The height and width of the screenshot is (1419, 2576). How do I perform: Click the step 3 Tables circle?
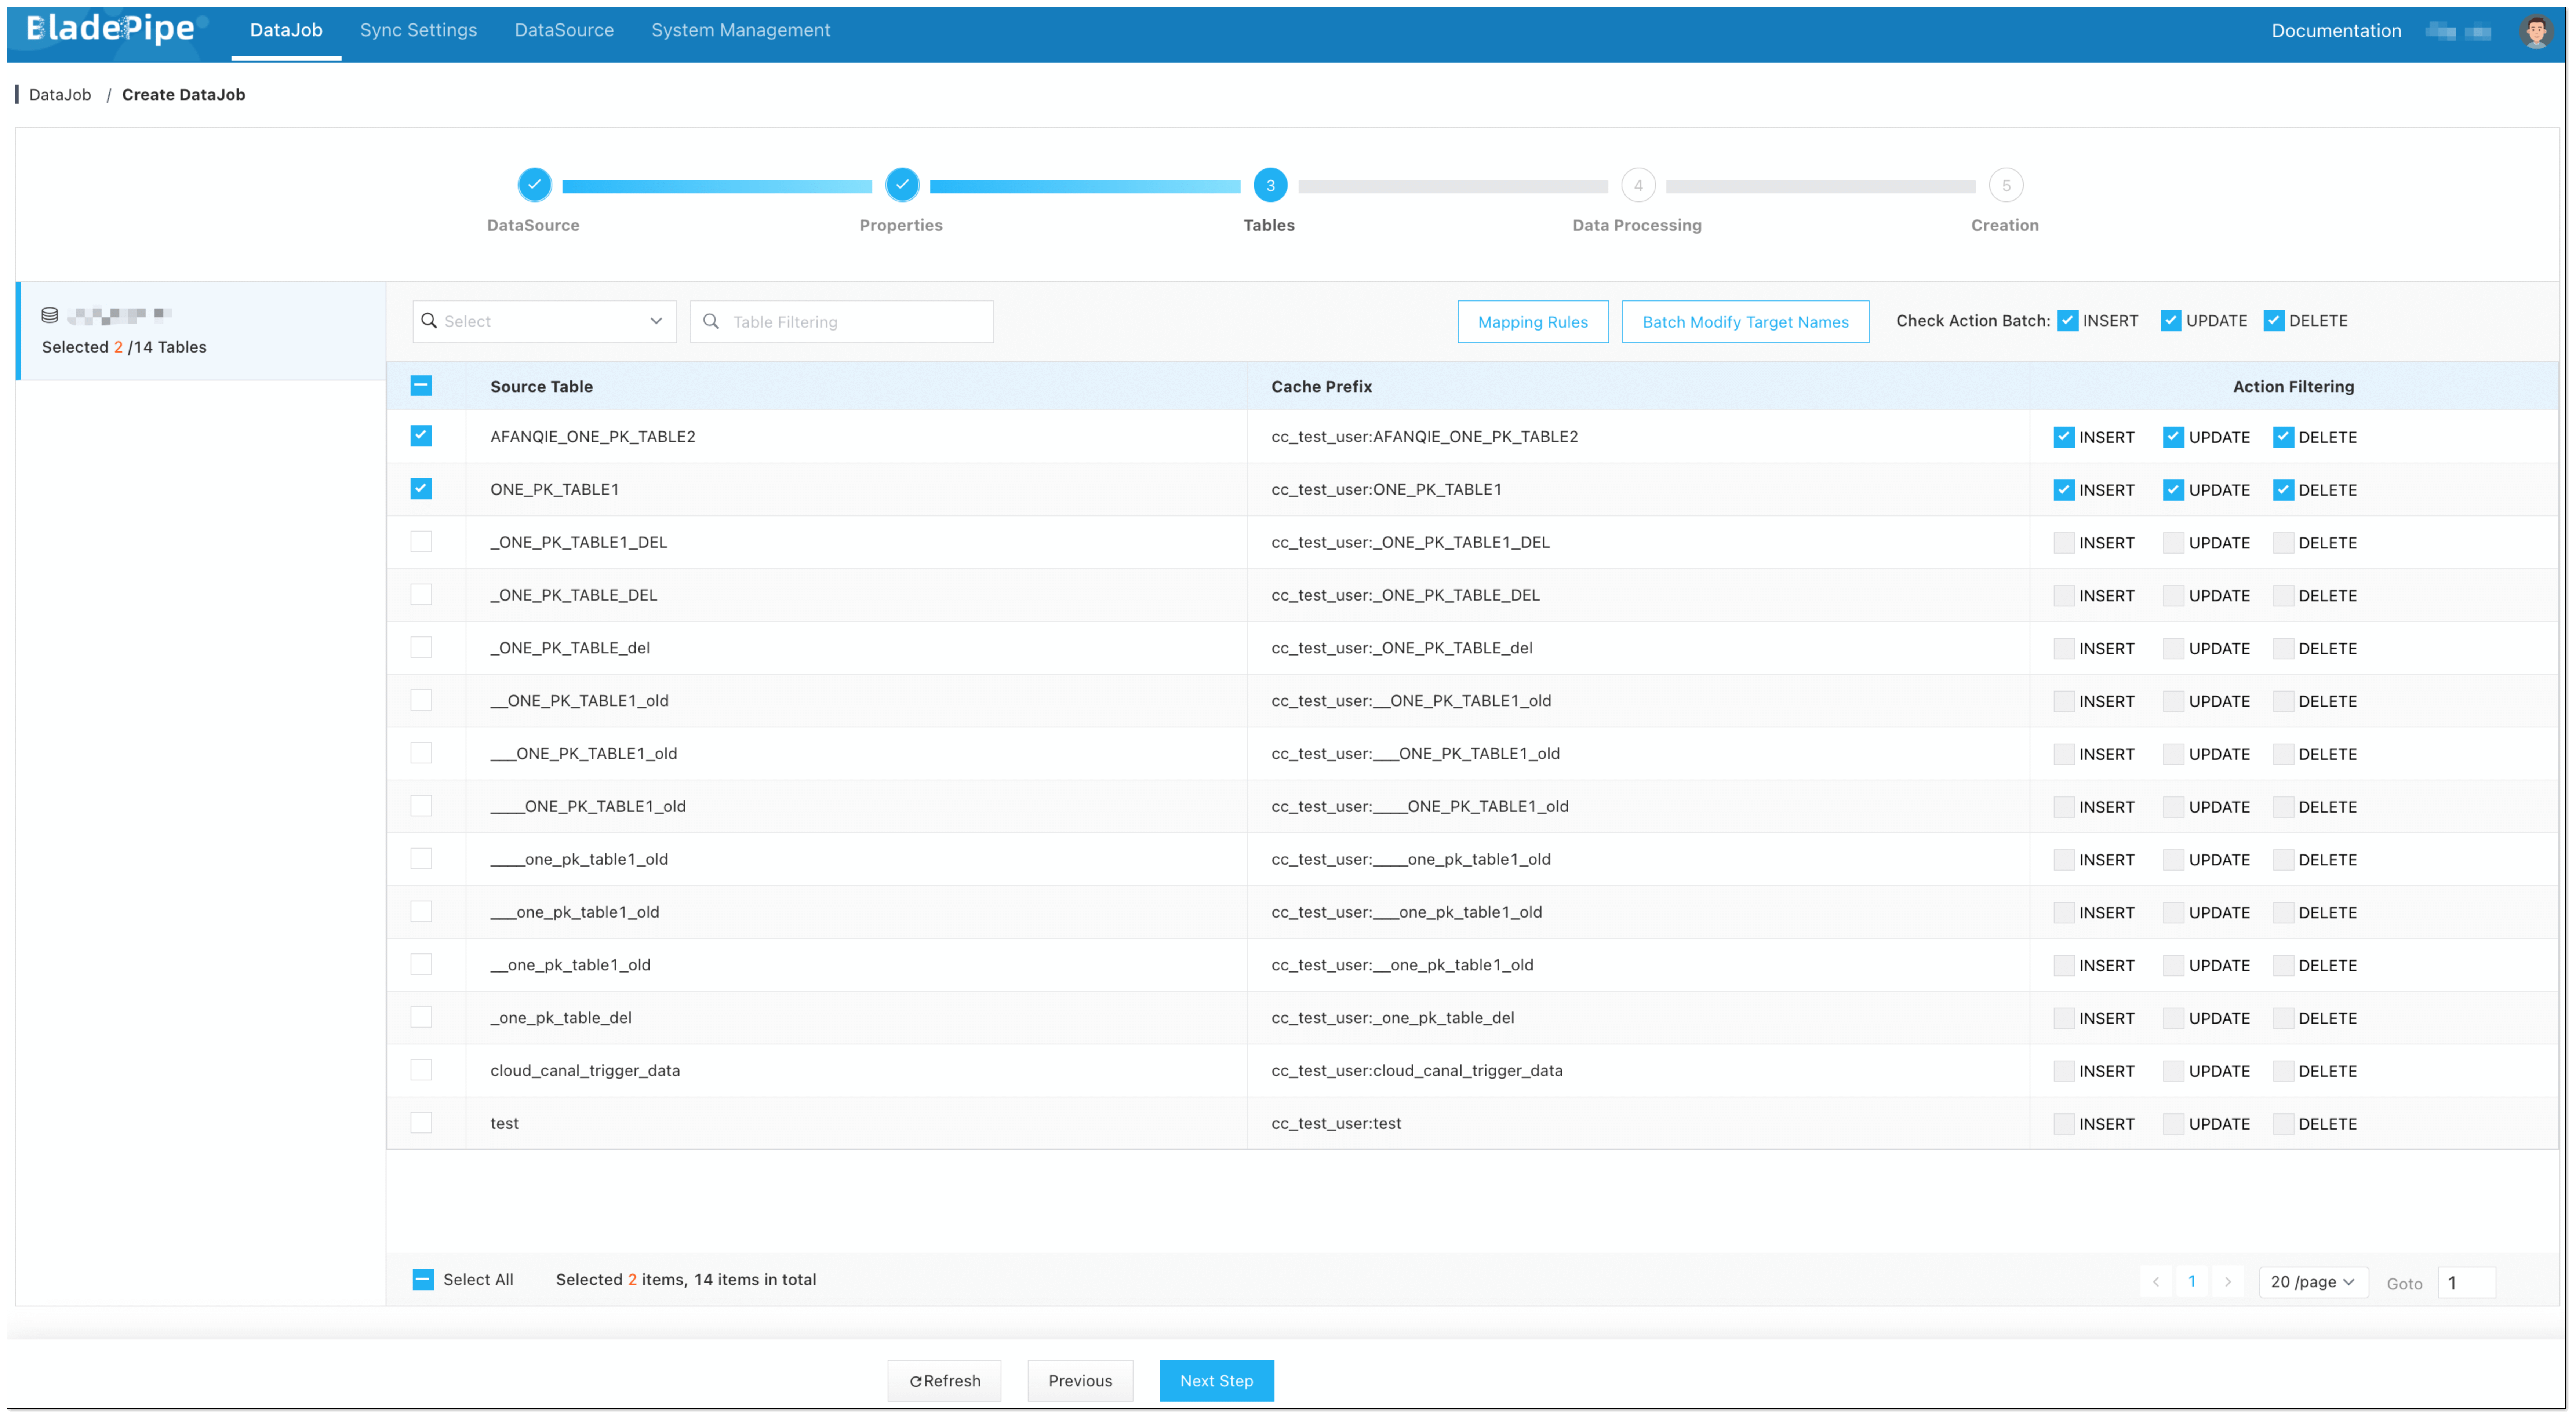click(x=1270, y=185)
